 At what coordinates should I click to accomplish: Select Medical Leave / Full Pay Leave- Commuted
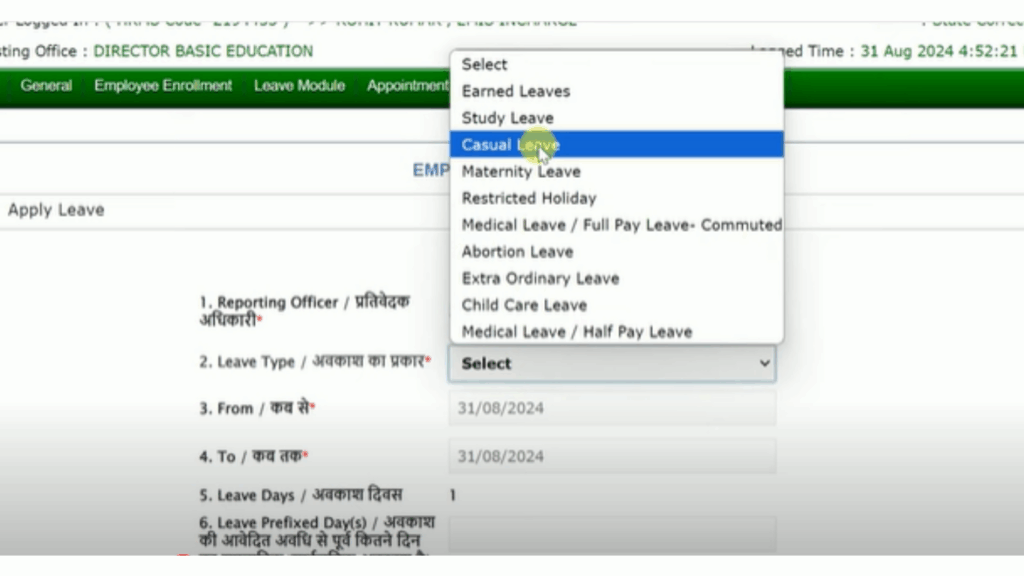coord(616,225)
